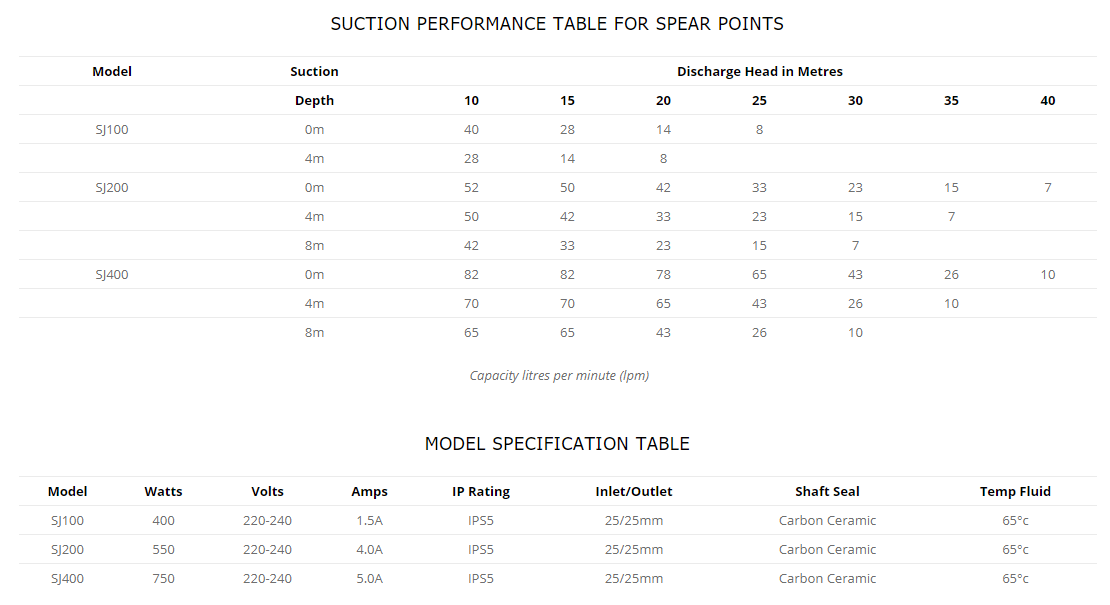
Task: Click the Suction Performance Table heading
Action: pyautogui.click(x=557, y=23)
